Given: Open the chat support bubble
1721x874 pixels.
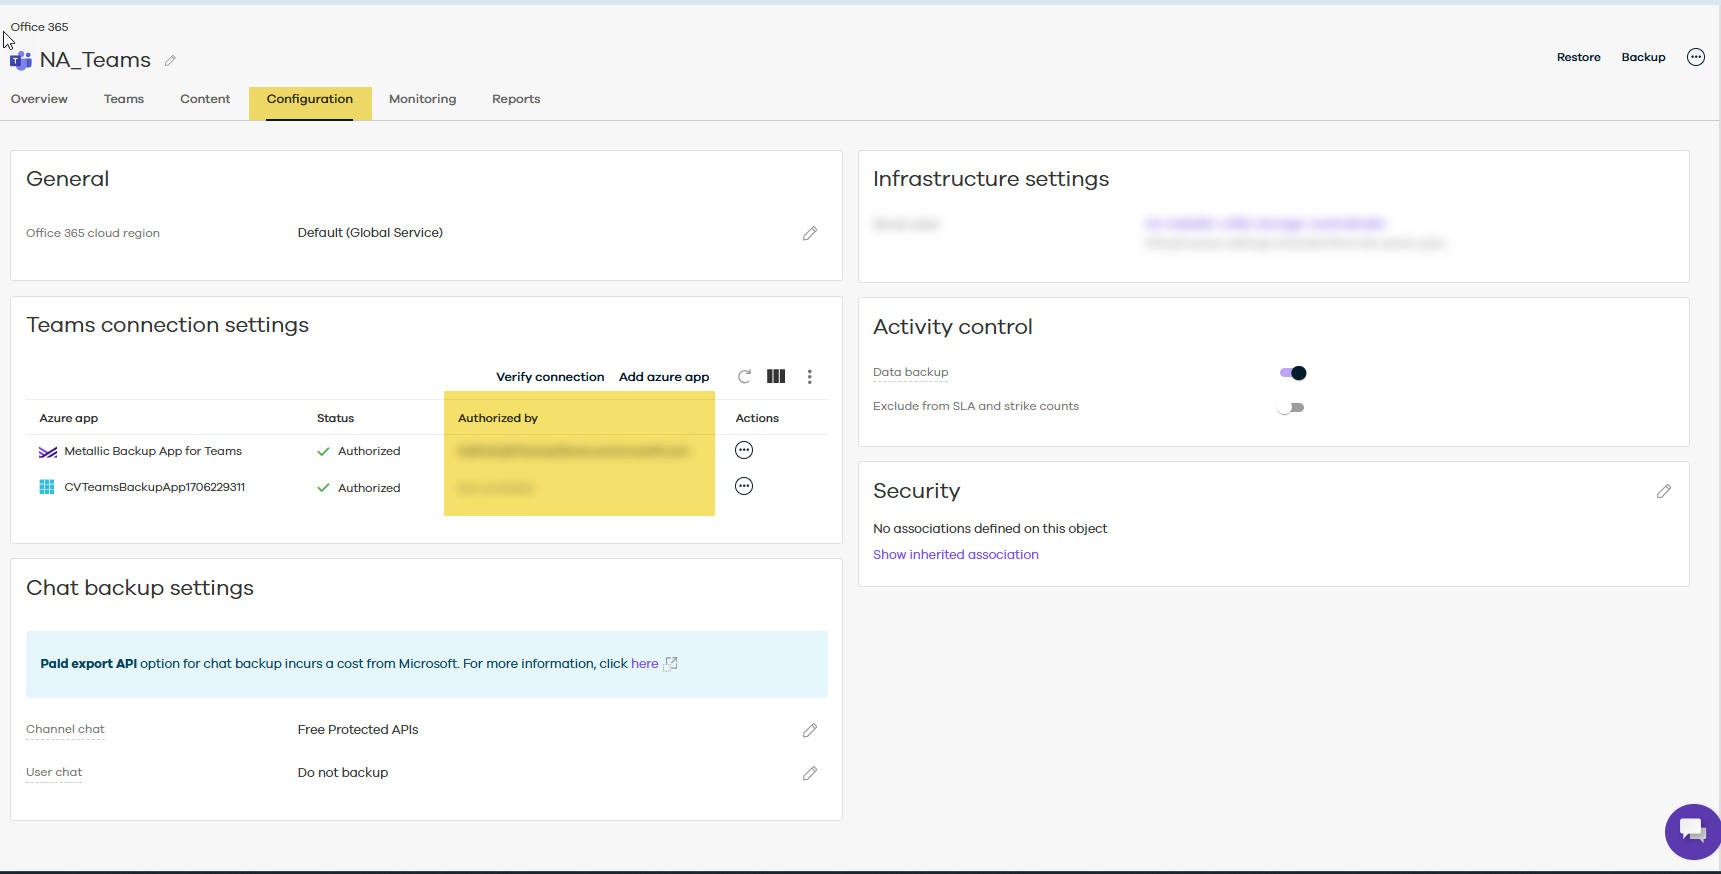Looking at the screenshot, I should point(1692,831).
